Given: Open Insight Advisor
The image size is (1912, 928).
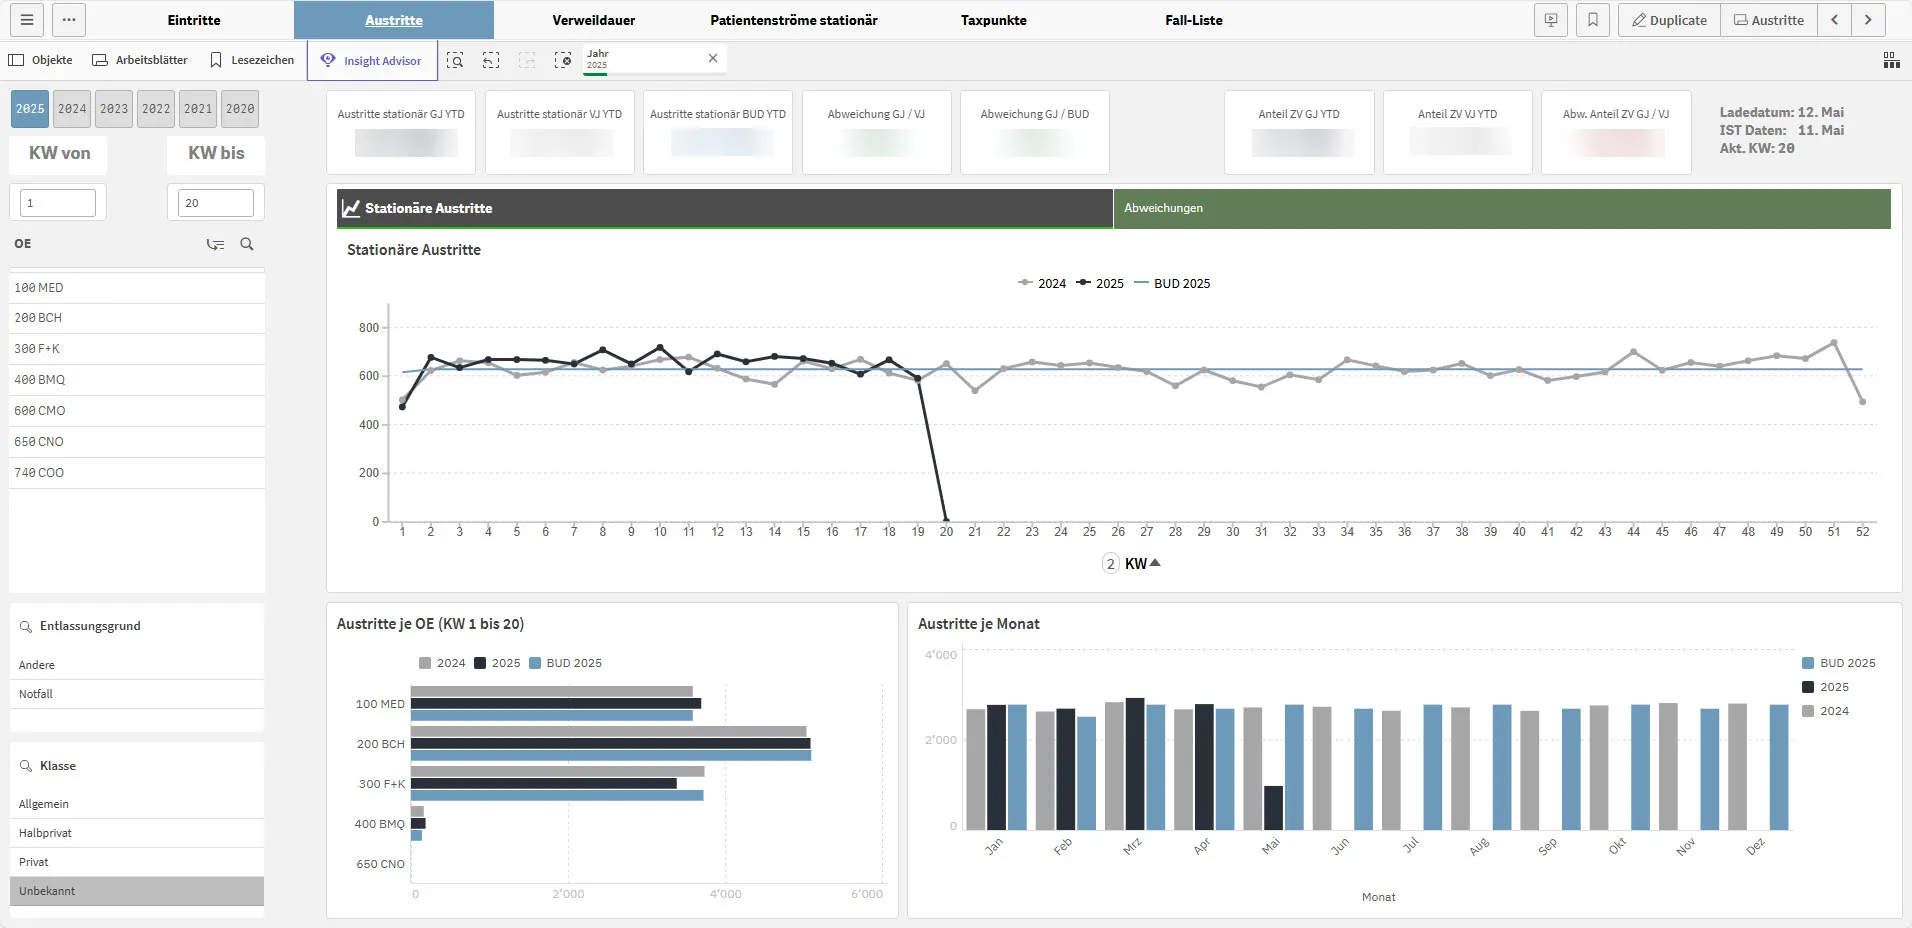Looking at the screenshot, I should coord(372,60).
